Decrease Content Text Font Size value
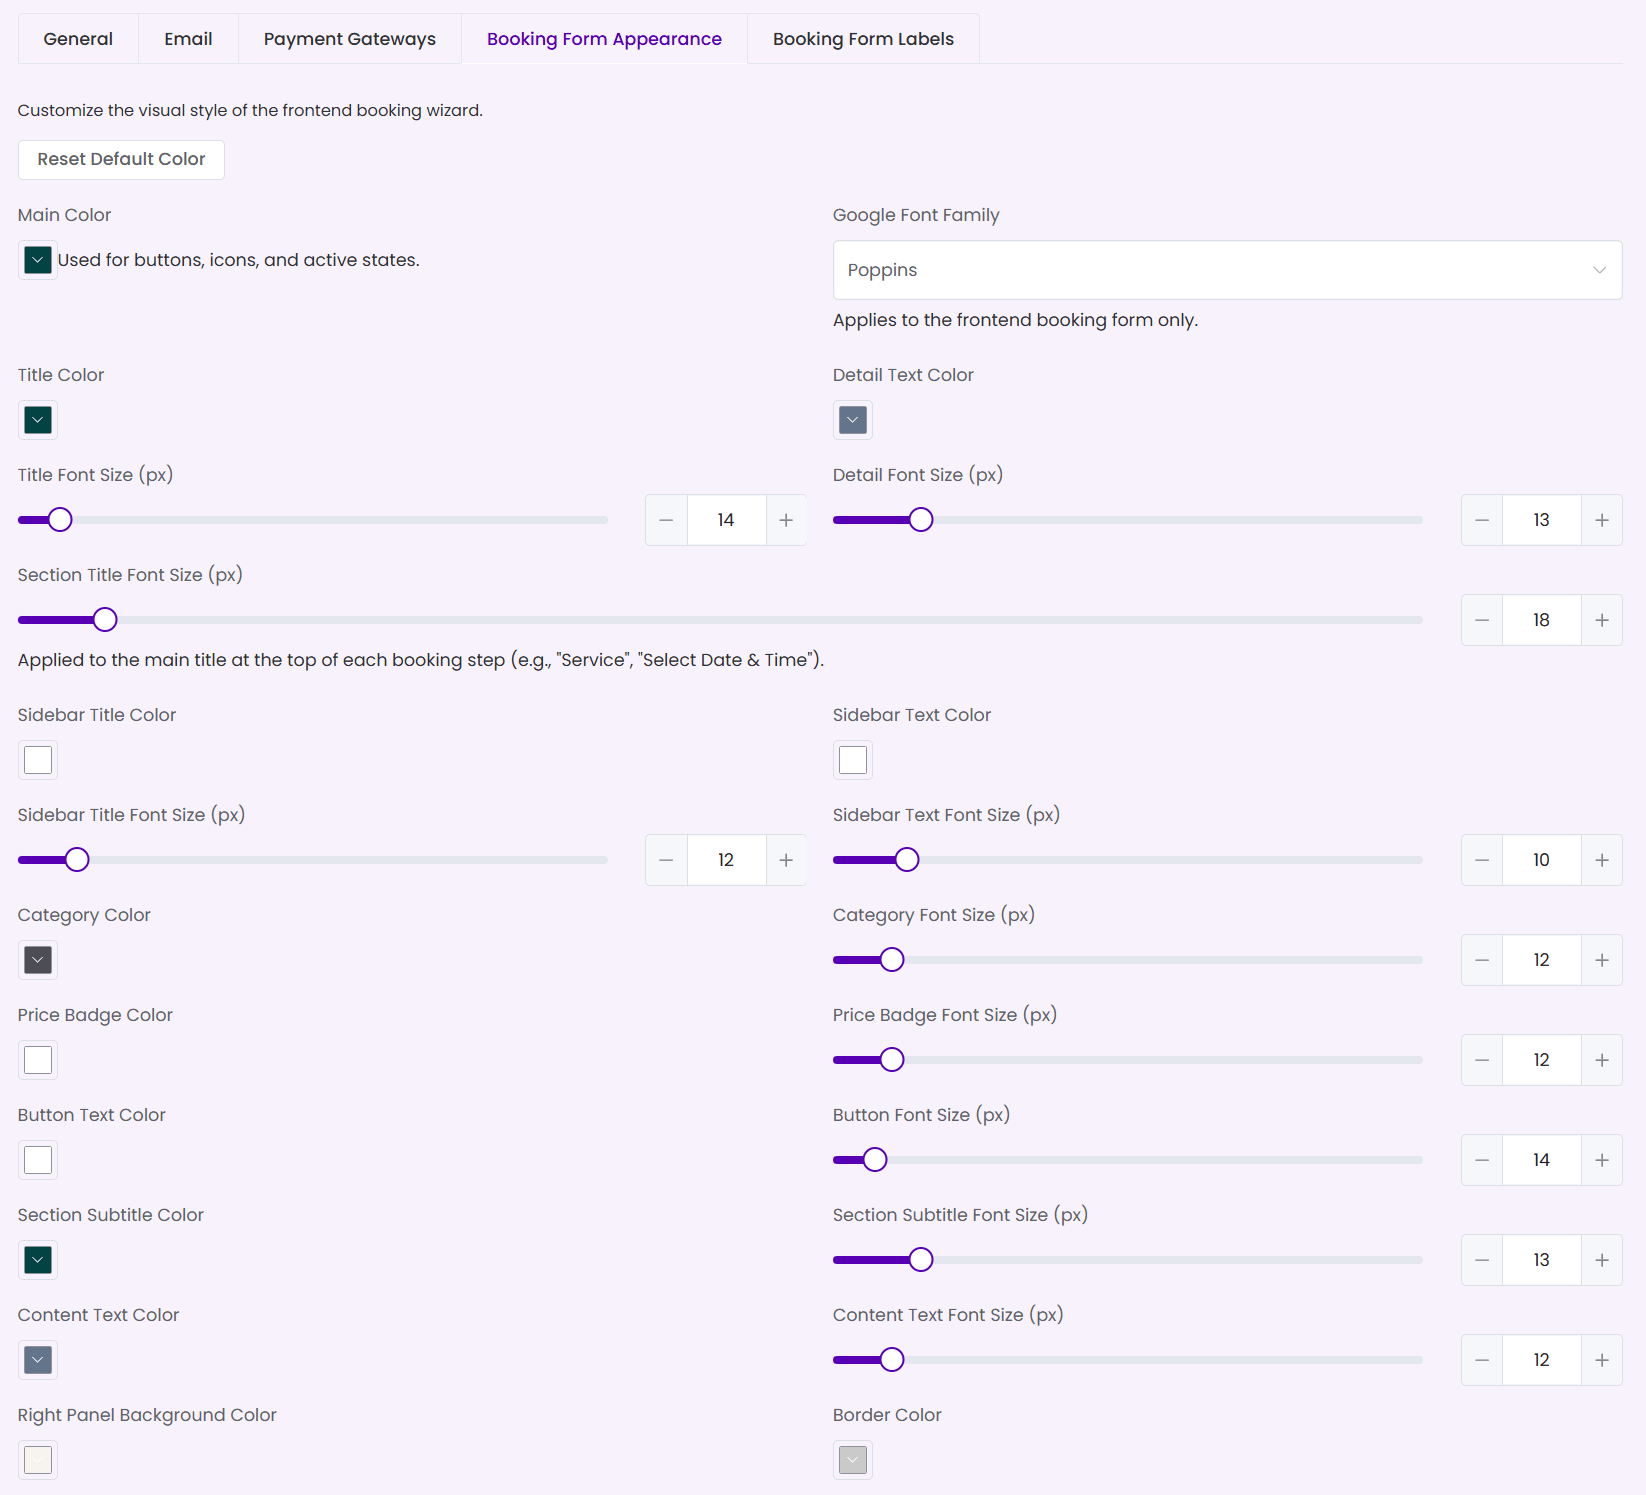1646x1495 pixels. click(1482, 1360)
